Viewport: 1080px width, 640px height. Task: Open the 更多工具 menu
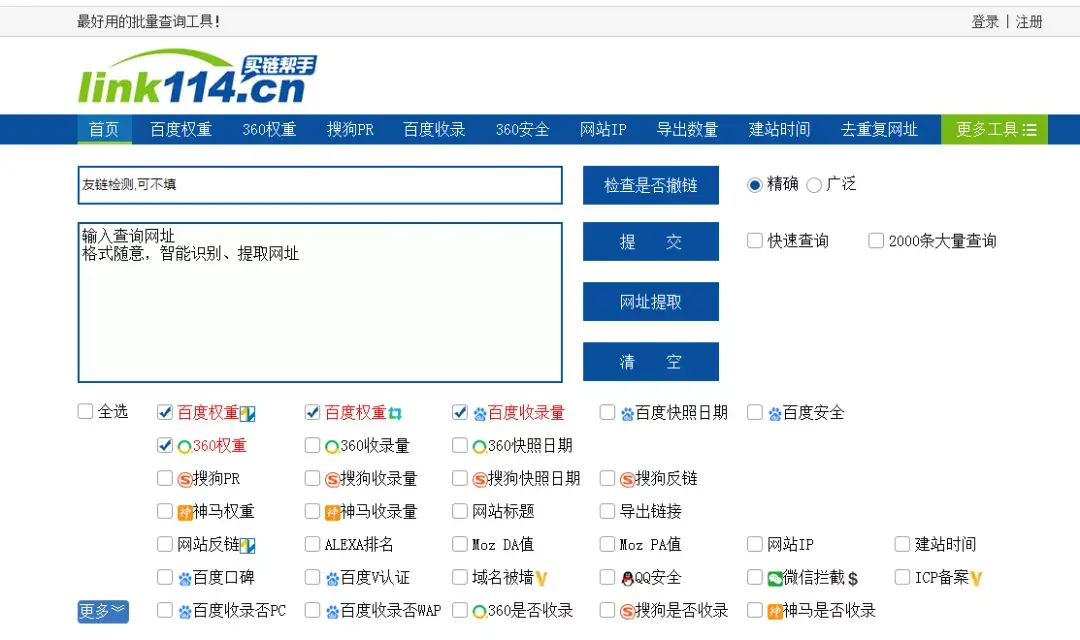click(995, 130)
